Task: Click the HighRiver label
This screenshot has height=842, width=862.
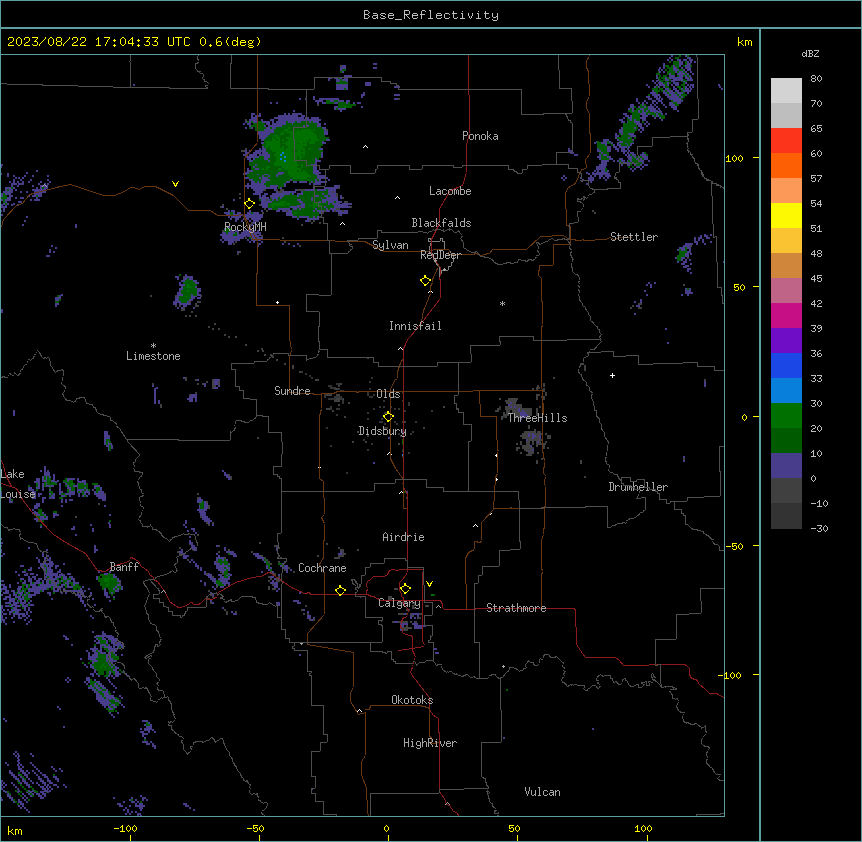Action: (x=430, y=743)
